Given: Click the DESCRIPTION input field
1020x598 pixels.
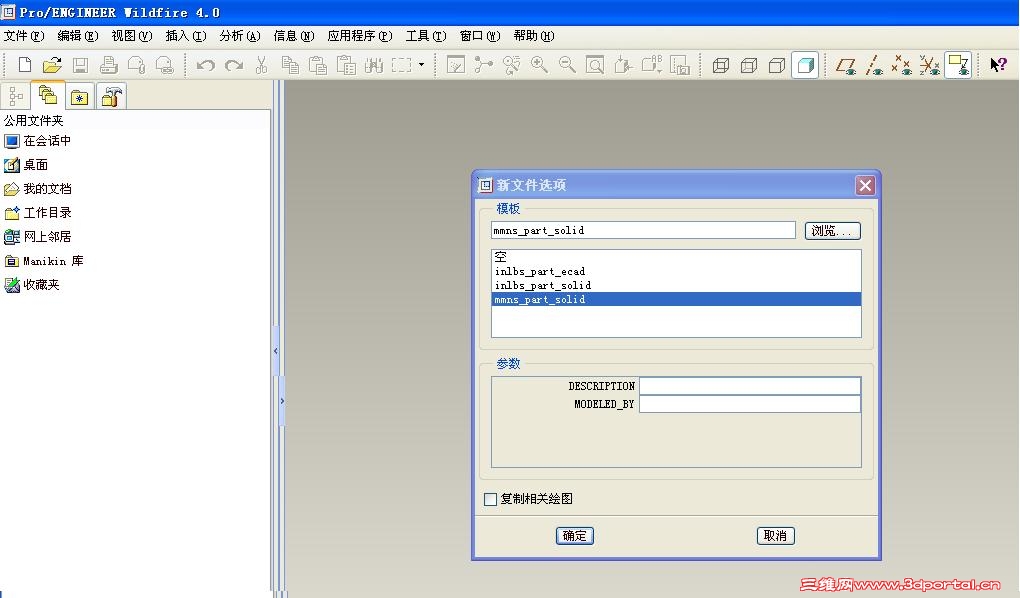Looking at the screenshot, I should tap(749, 386).
